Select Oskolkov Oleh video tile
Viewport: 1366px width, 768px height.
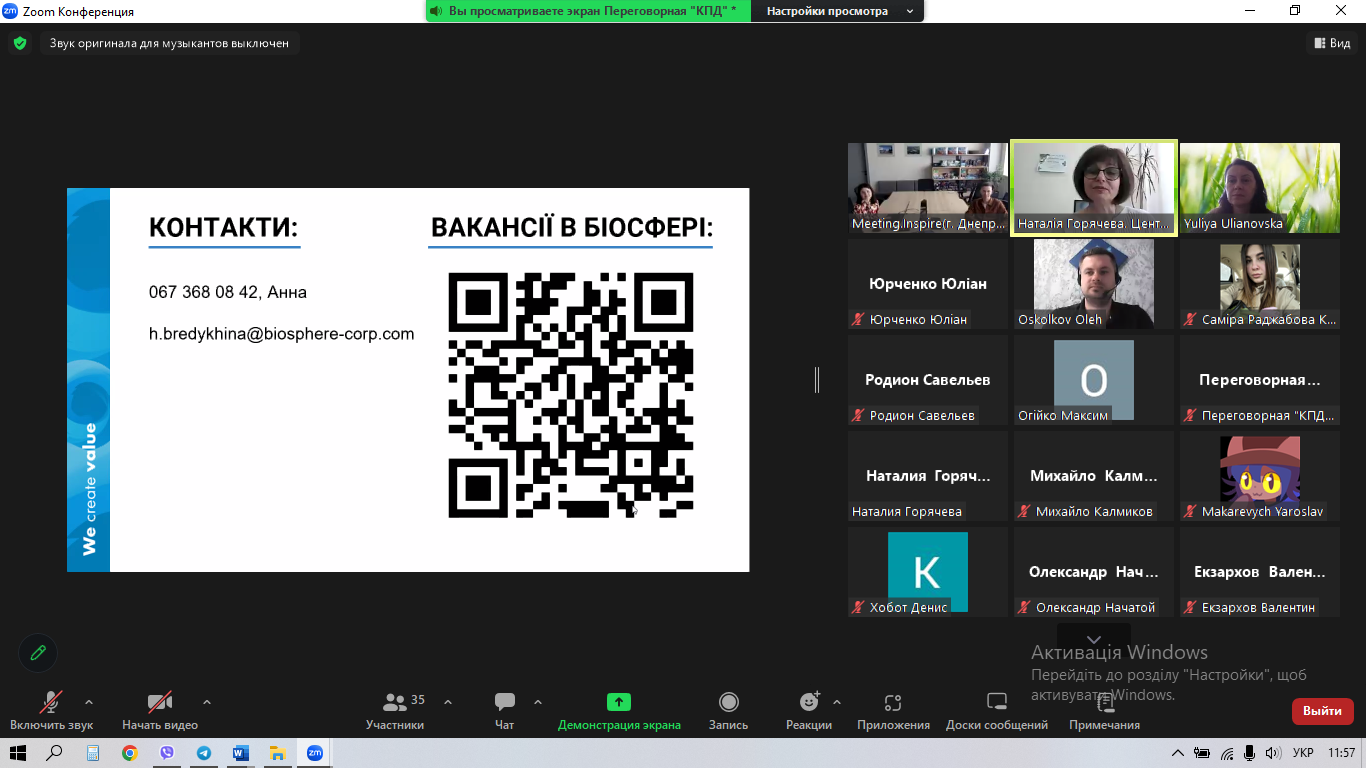pos(1094,284)
